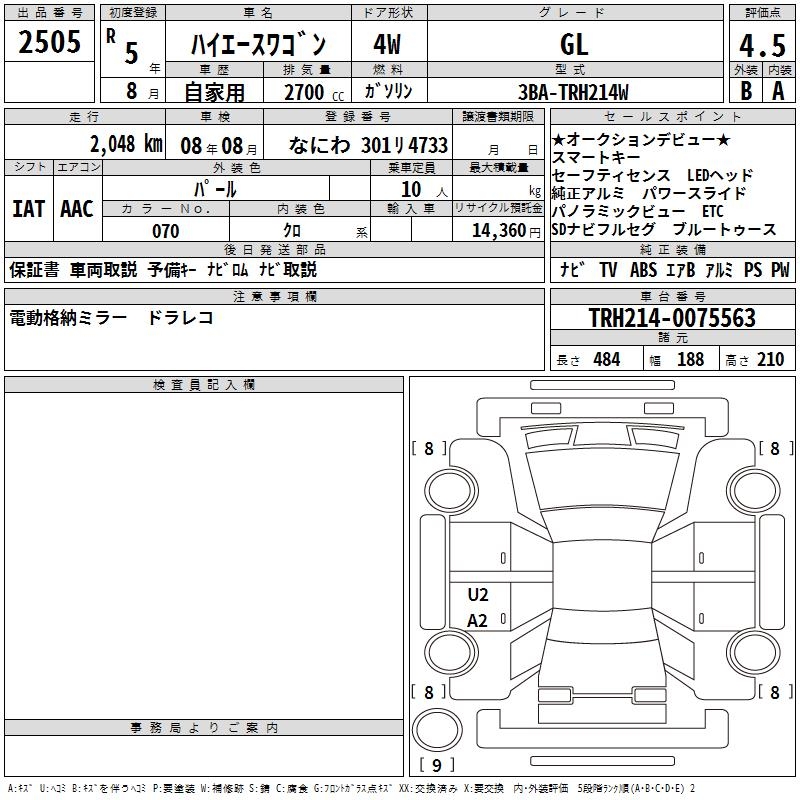The image size is (800, 800).
Task: Click the length value 484
Action: point(607,359)
